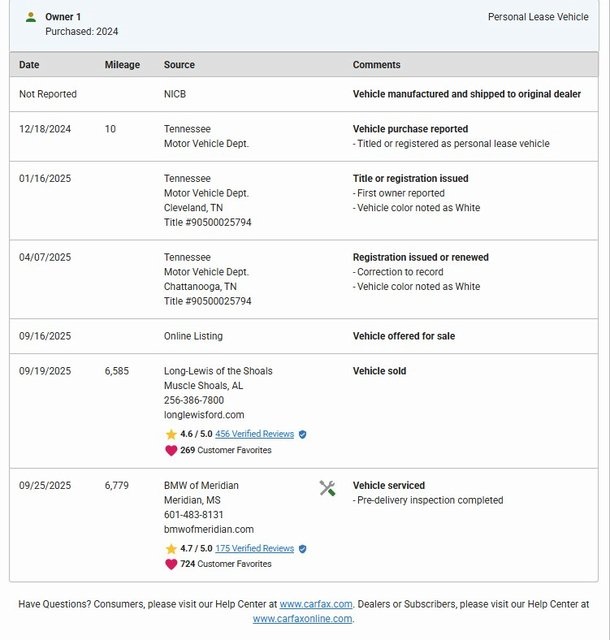Click the longlewisford.com dealer website text

tap(204, 415)
